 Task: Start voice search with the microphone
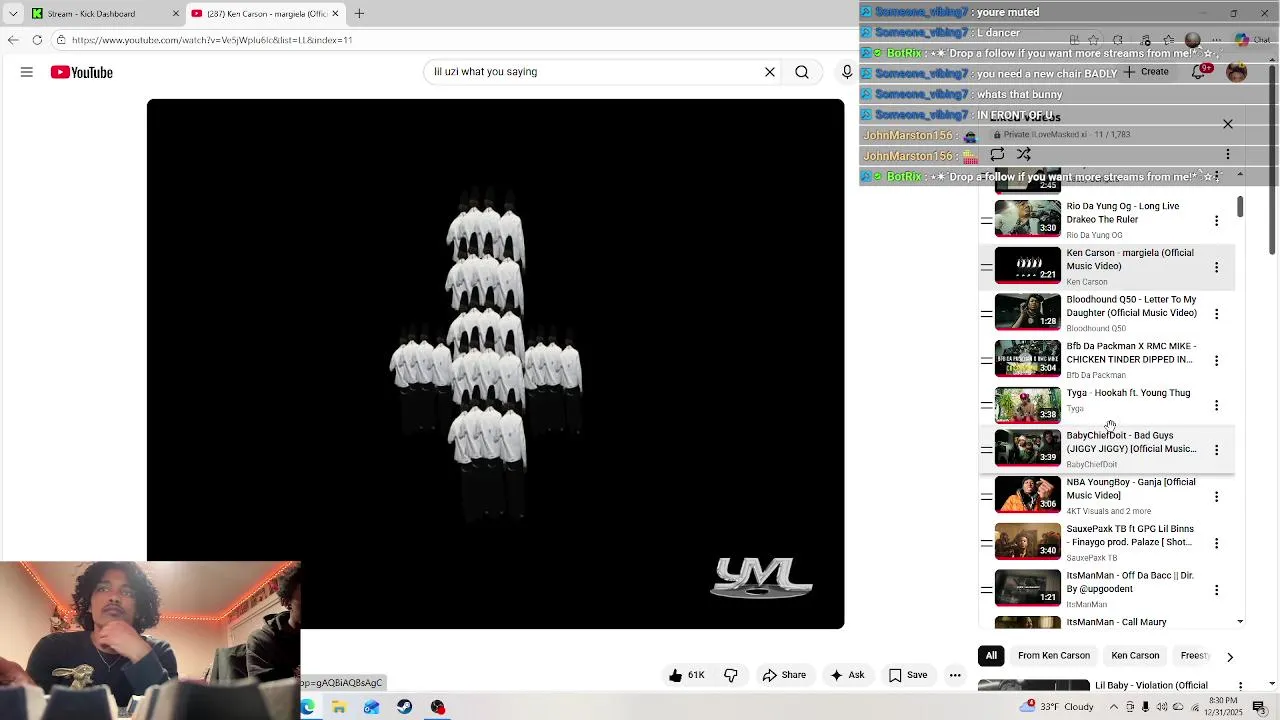coord(847,72)
